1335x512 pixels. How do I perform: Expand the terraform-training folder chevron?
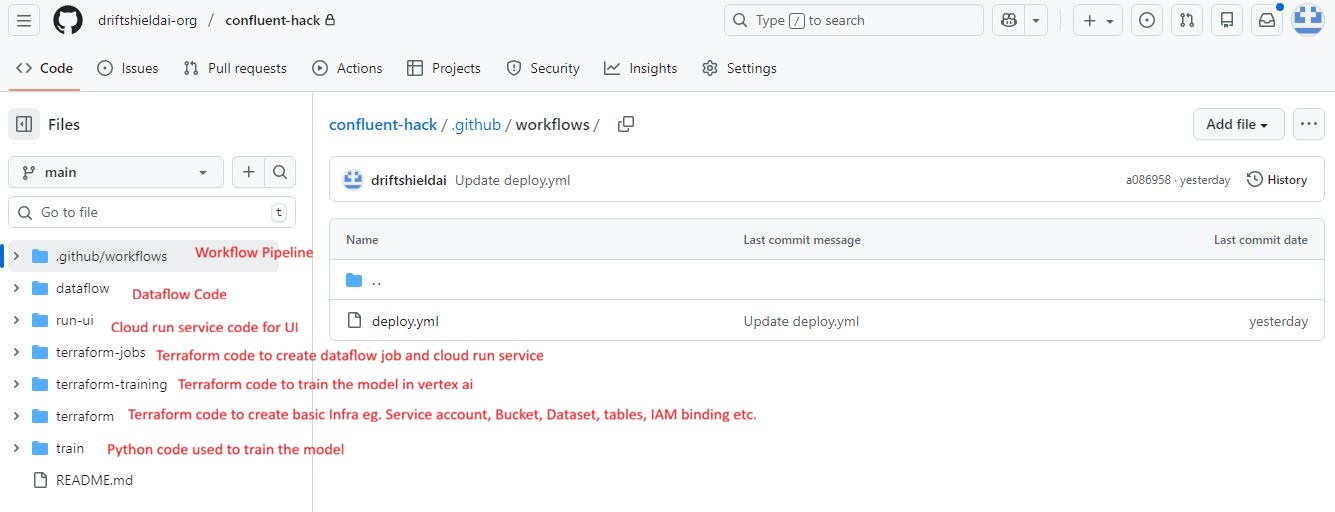point(16,384)
